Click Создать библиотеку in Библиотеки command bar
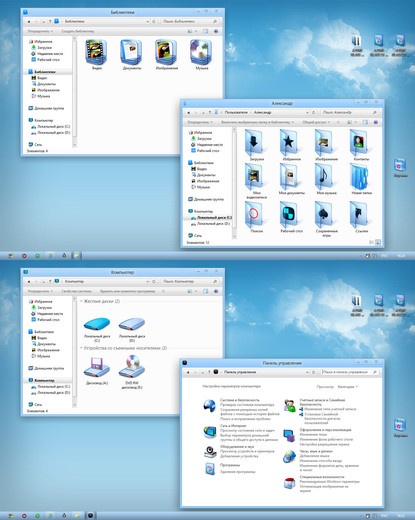Image resolution: width=415 pixels, height=520 pixels. (78, 31)
